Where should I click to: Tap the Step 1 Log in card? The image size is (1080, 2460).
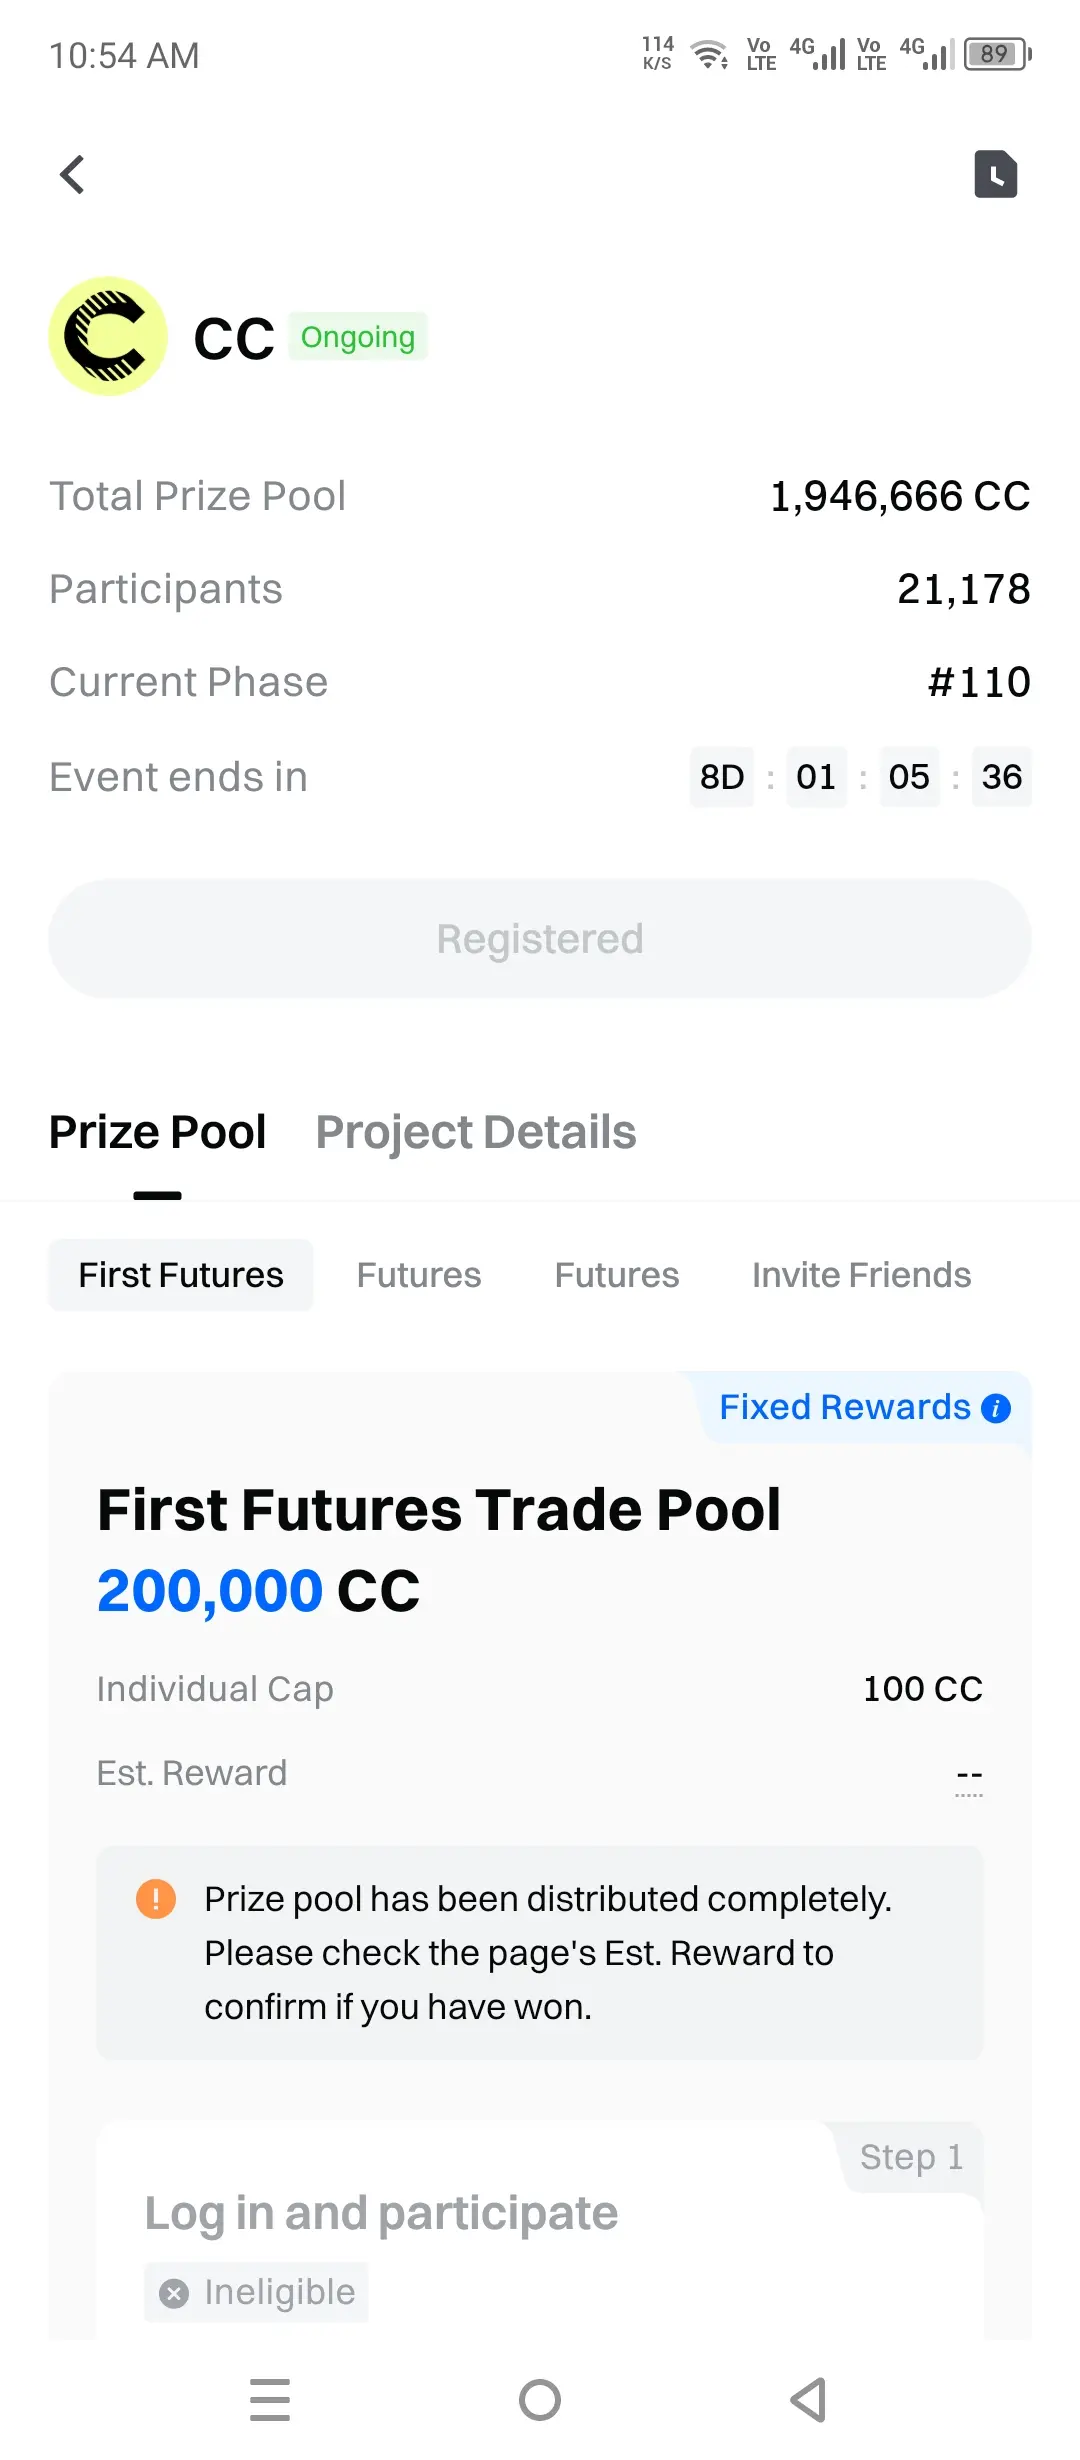point(540,2230)
